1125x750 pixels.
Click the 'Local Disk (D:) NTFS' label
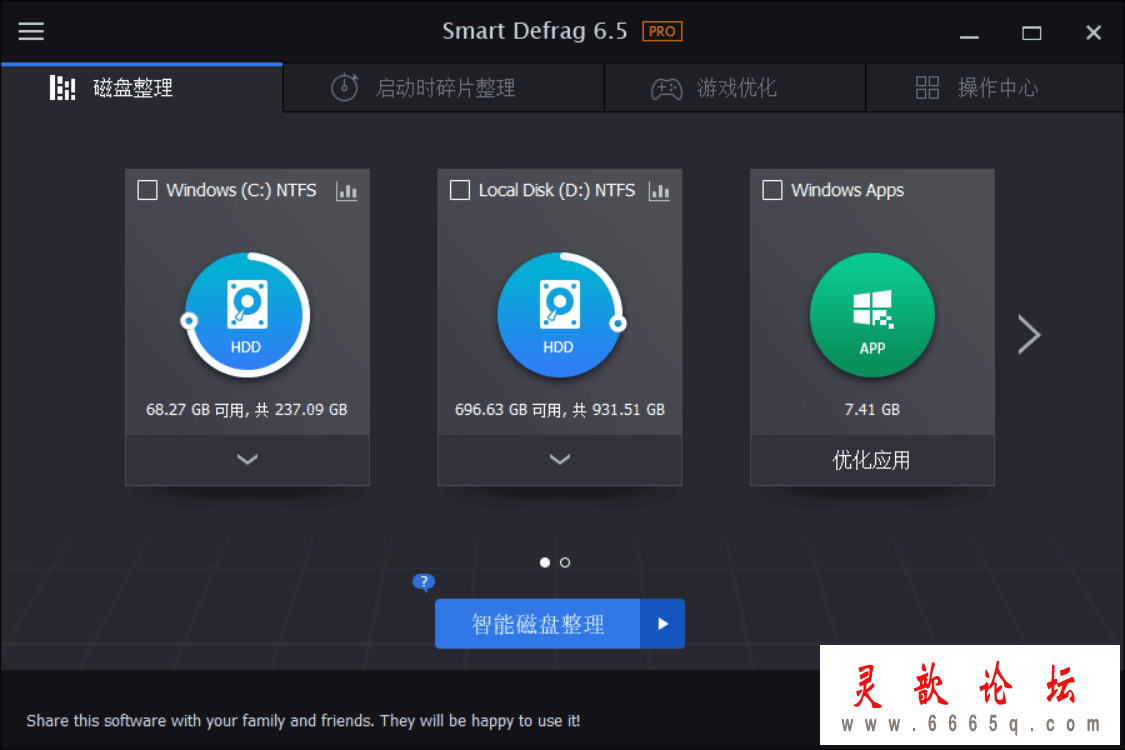pyautogui.click(x=557, y=190)
